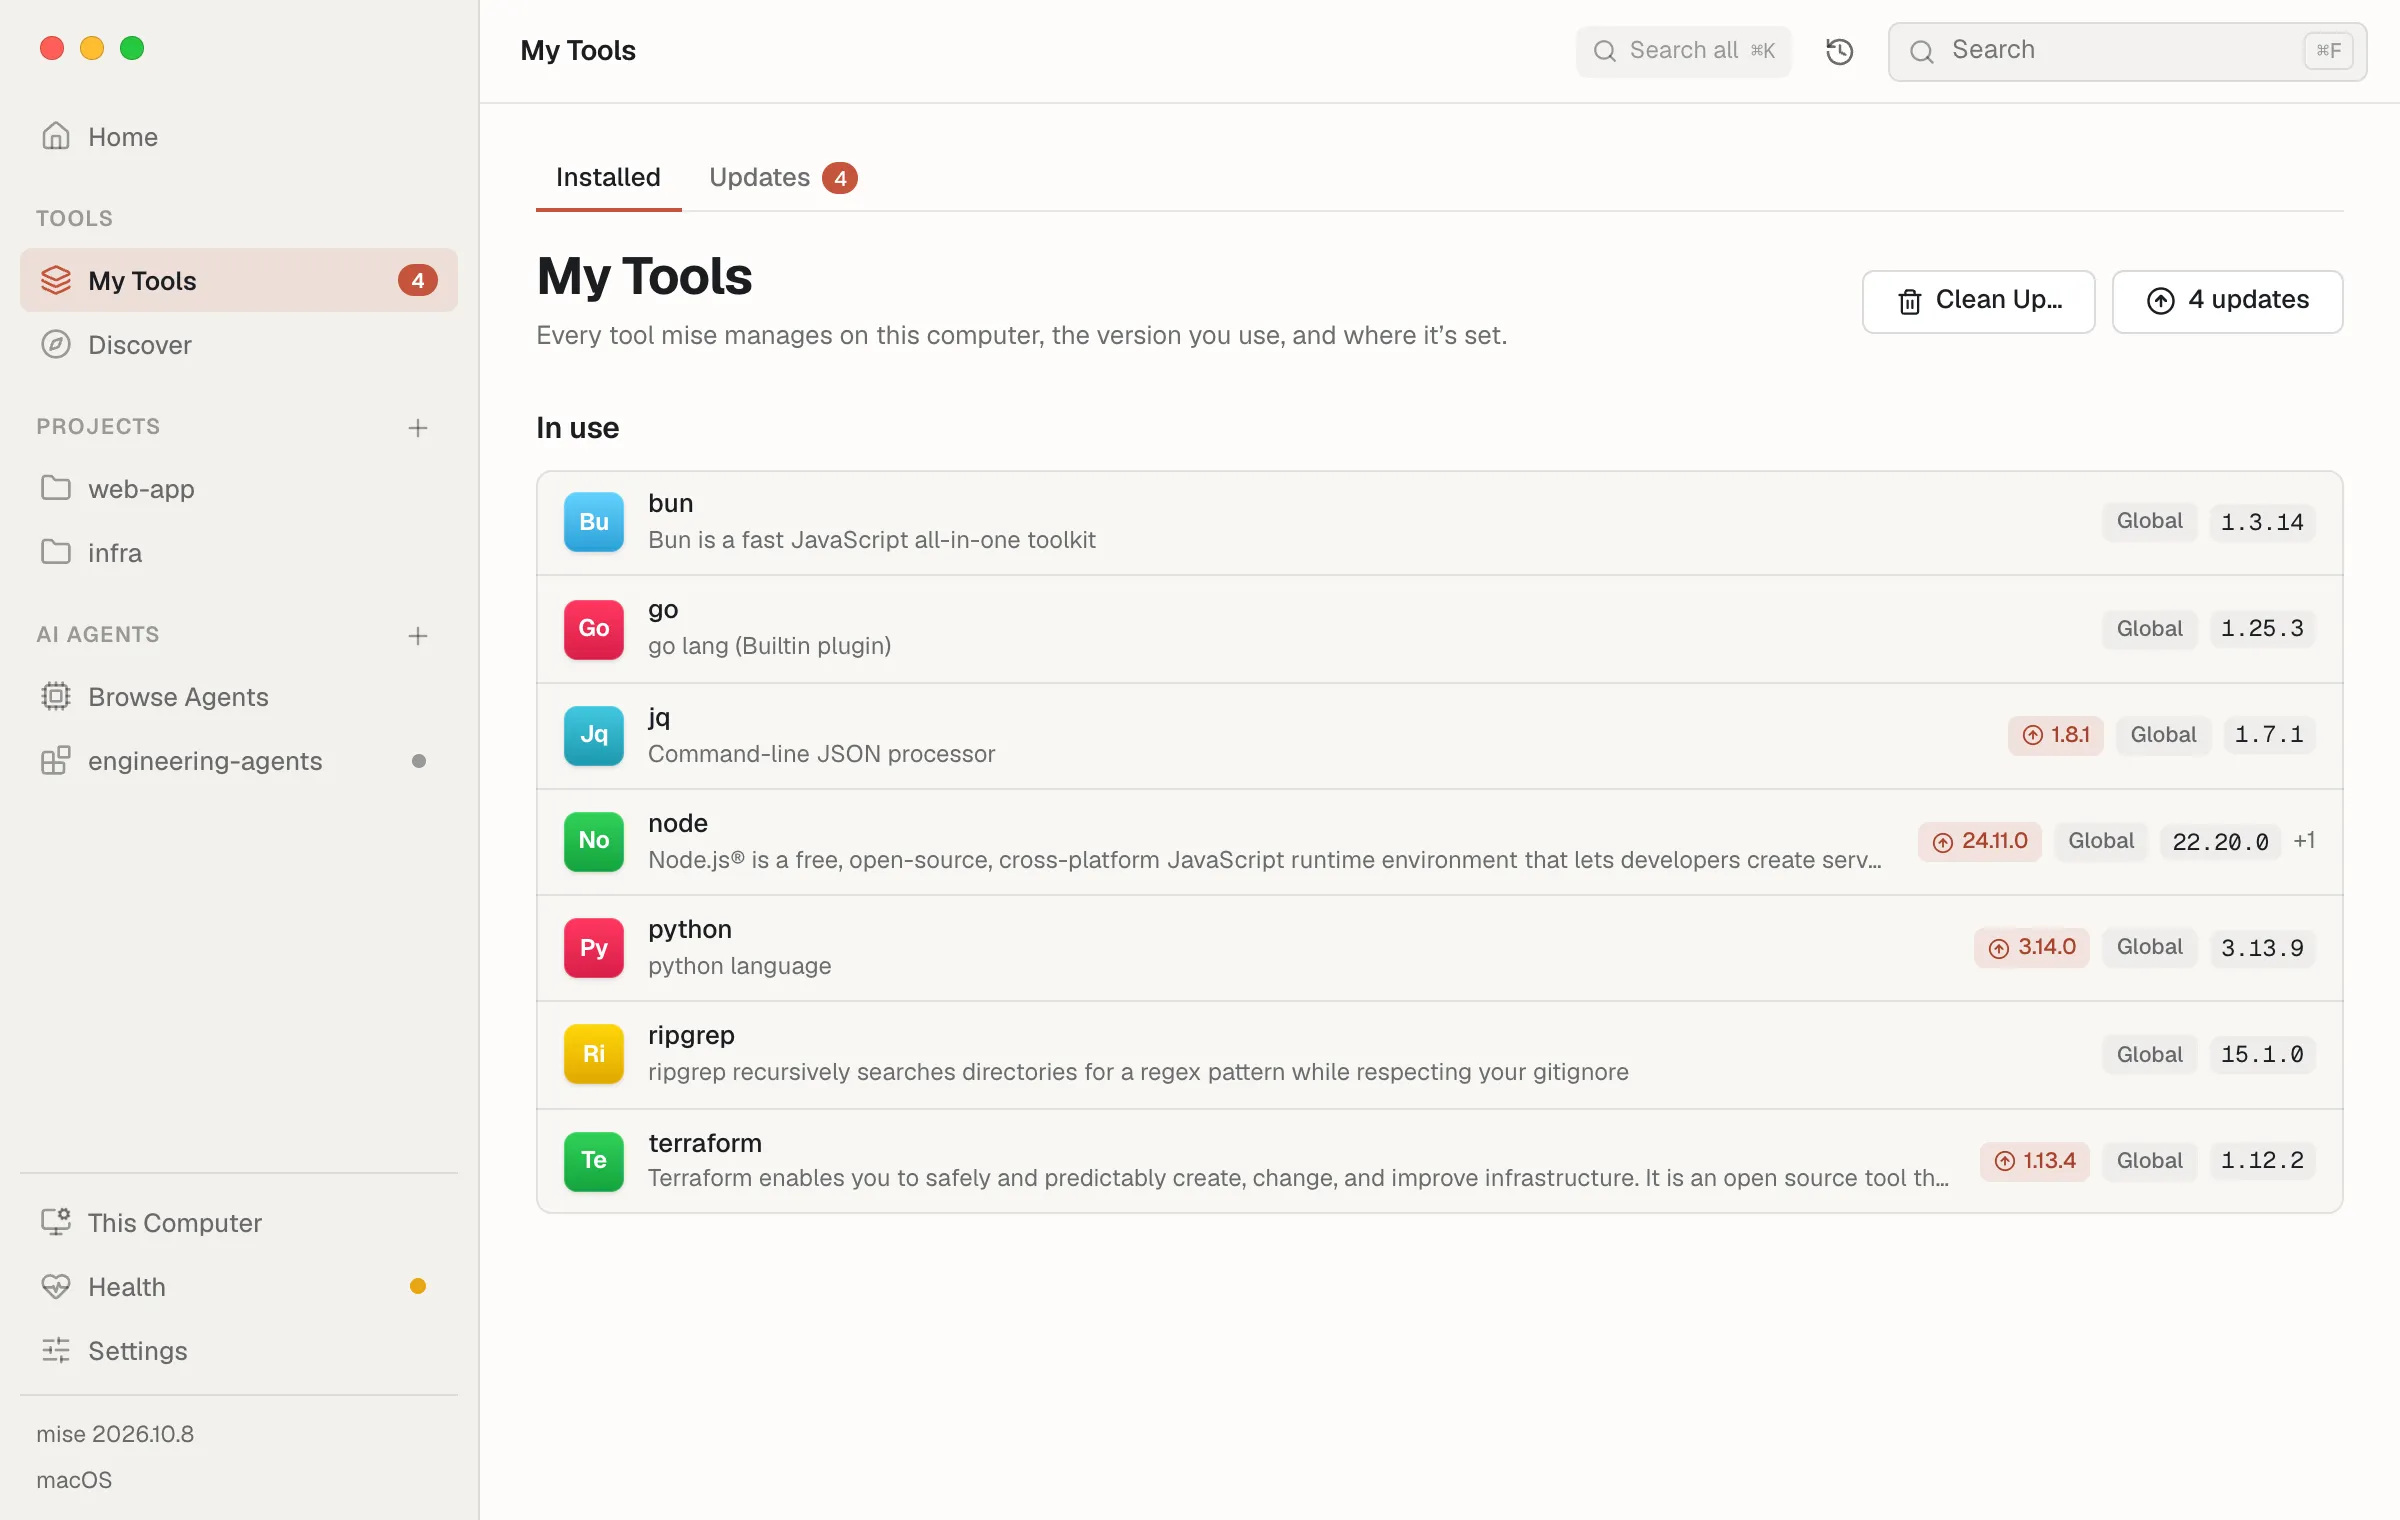Click the bun tool icon
The image size is (2400, 1520).
pyautogui.click(x=594, y=522)
